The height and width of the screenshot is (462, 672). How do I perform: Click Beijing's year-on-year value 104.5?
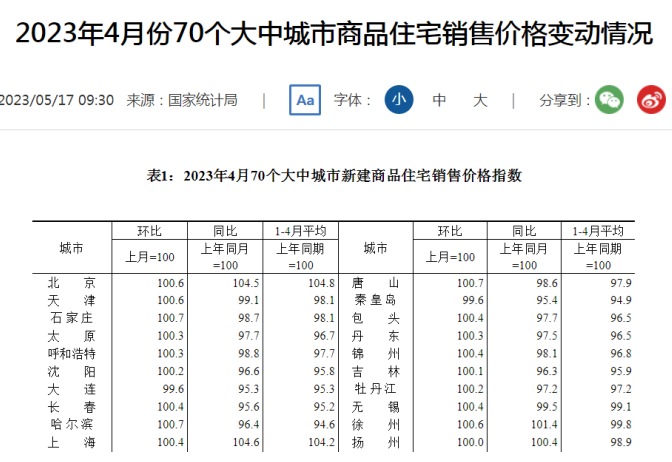(x=246, y=283)
